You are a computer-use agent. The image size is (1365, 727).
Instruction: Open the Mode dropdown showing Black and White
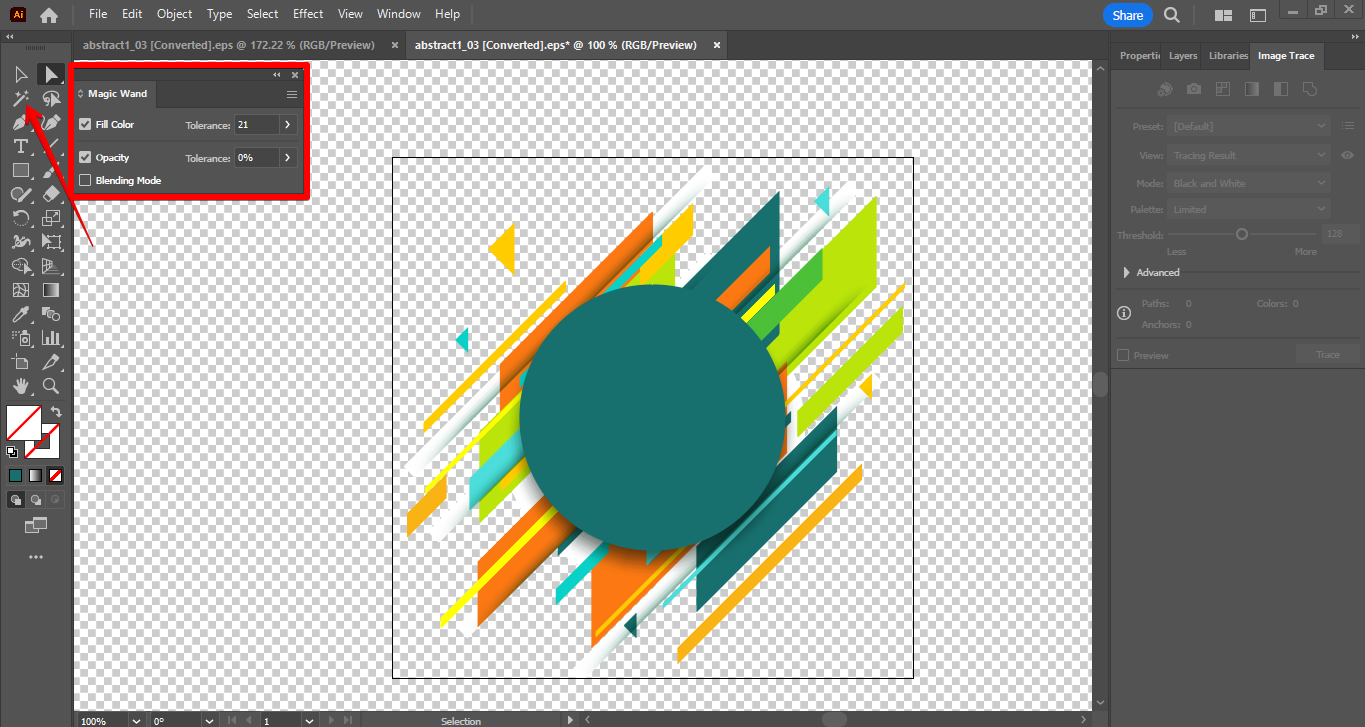pyautogui.click(x=1250, y=183)
